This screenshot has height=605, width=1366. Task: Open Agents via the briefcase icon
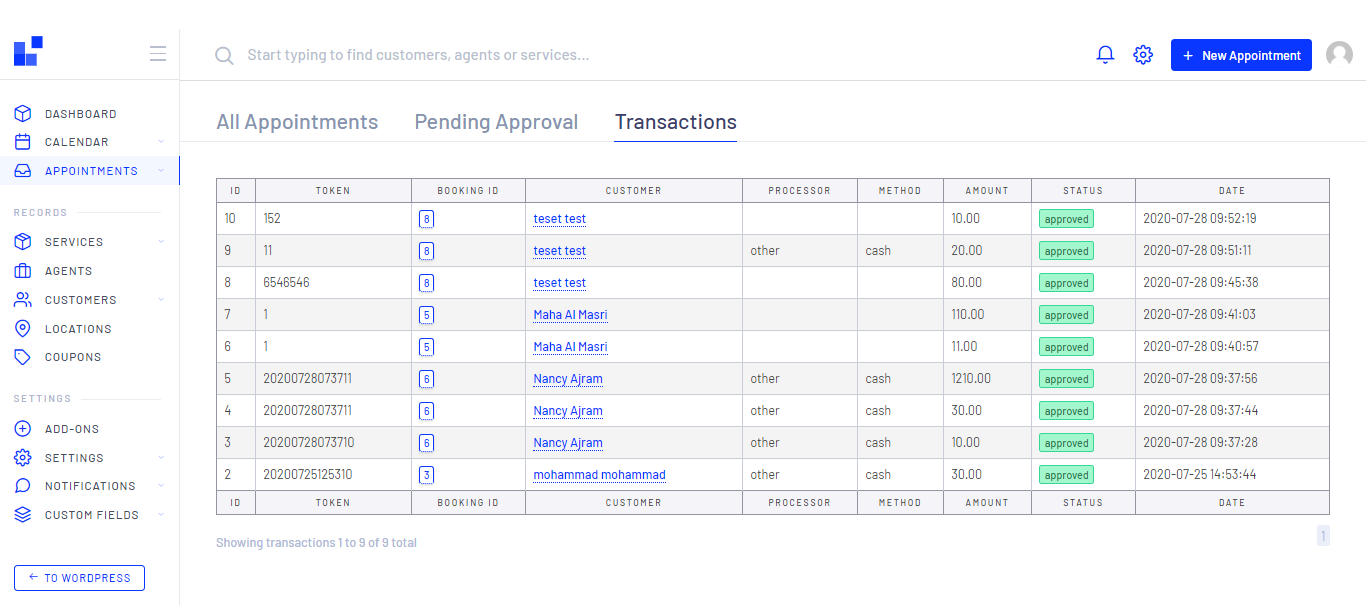pos(22,270)
